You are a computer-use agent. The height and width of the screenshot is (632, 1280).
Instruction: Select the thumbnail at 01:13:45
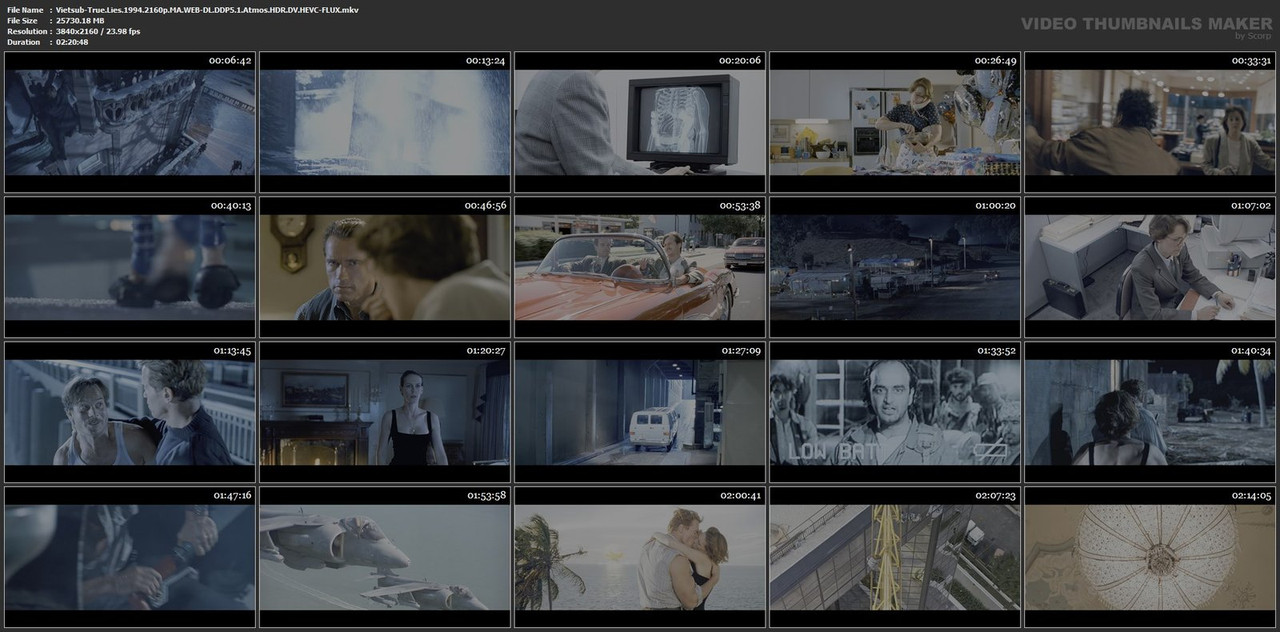coord(130,412)
